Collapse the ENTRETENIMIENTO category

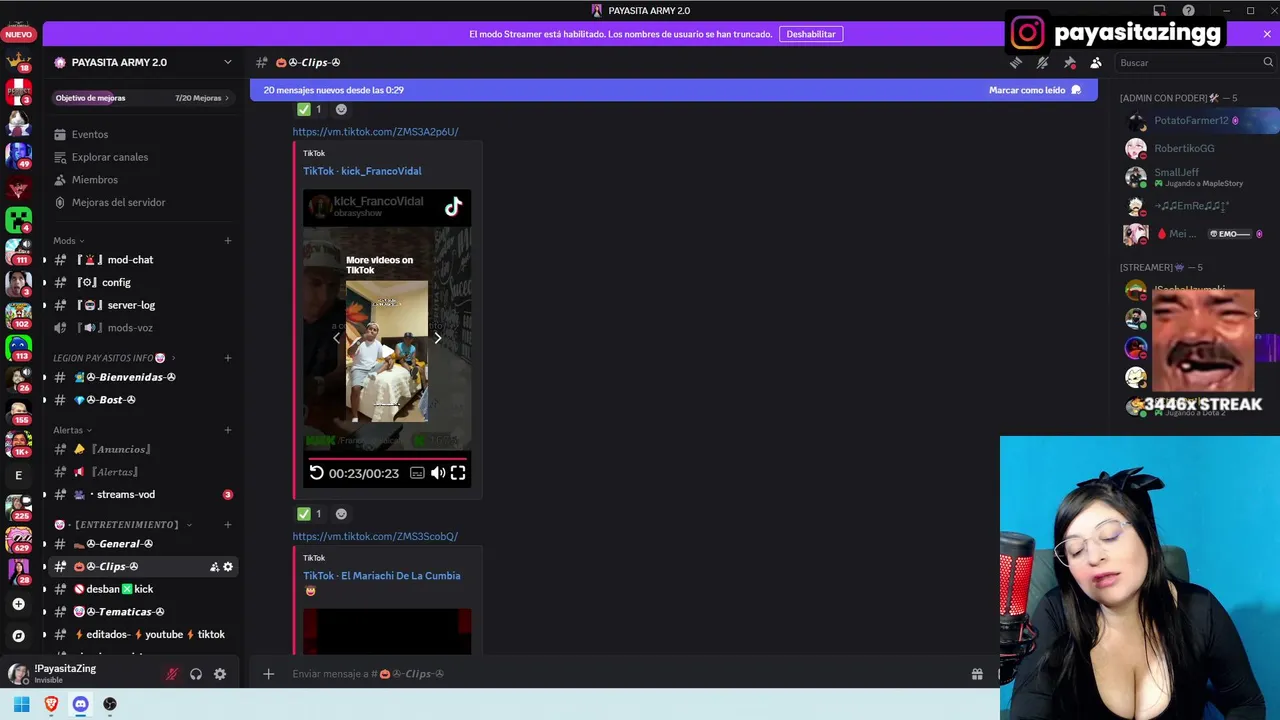(124, 525)
